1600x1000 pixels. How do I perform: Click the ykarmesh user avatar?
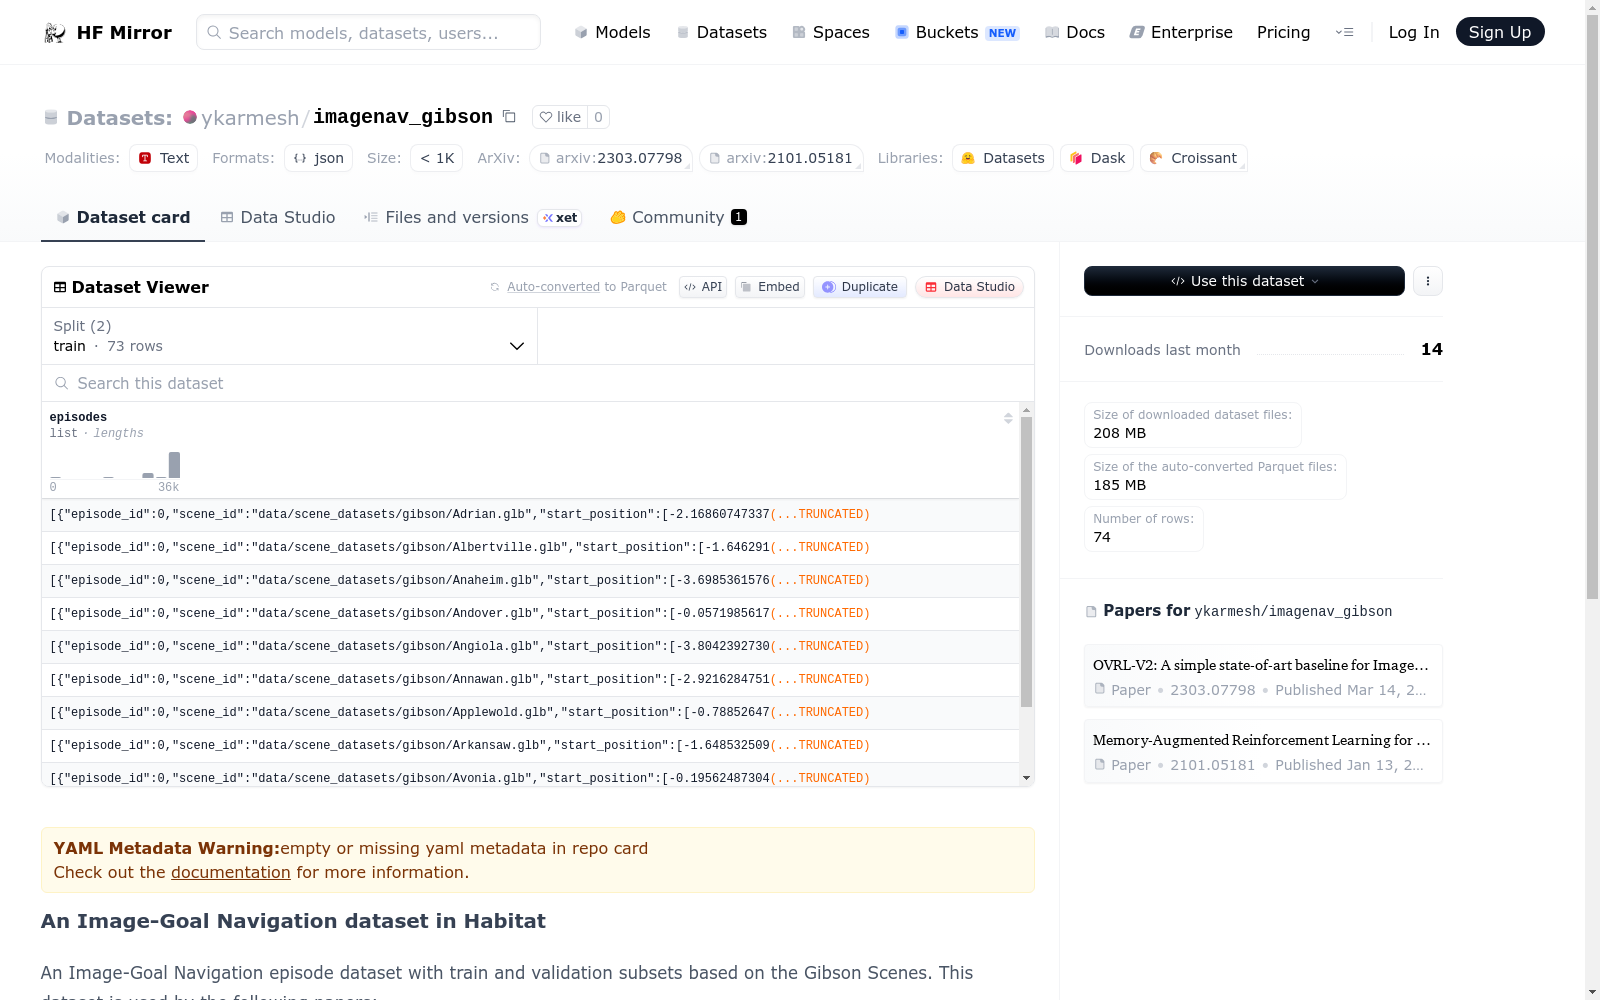(190, 117)
